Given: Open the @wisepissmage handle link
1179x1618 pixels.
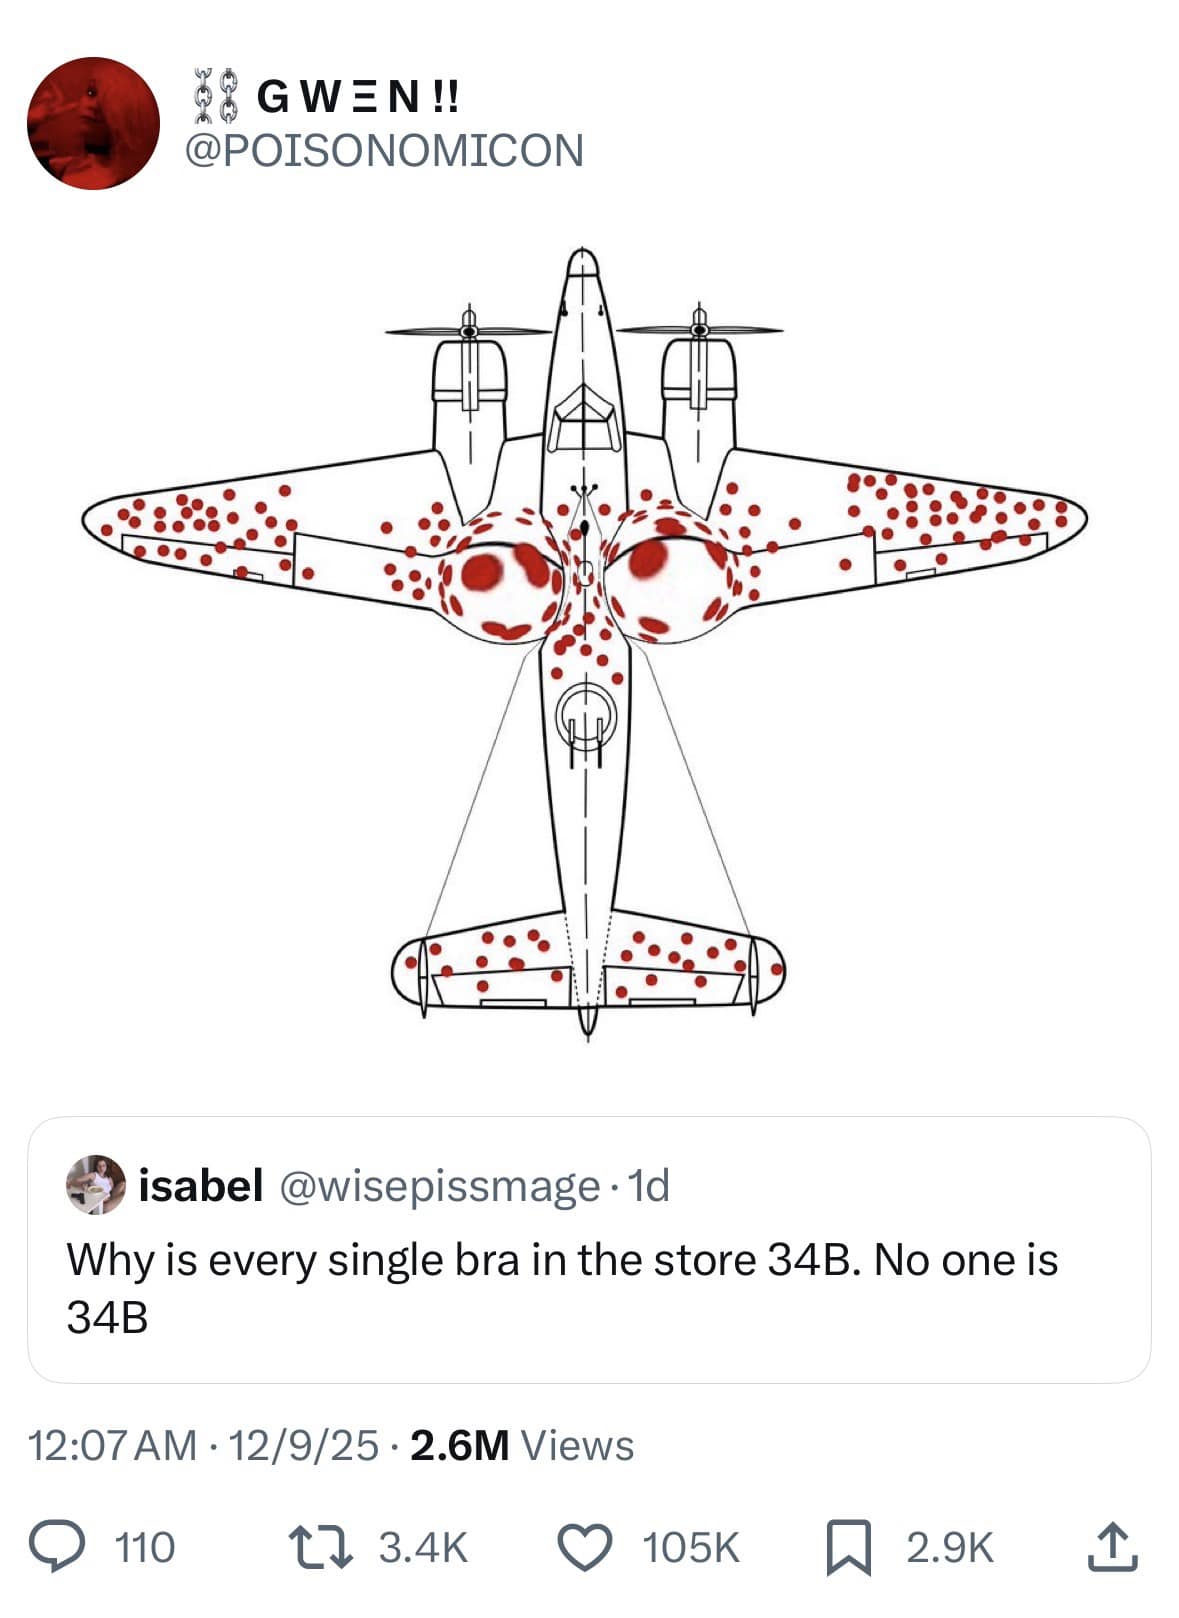Looking at the screenshot, I should pyautogui.click(x=439, y=1185).
